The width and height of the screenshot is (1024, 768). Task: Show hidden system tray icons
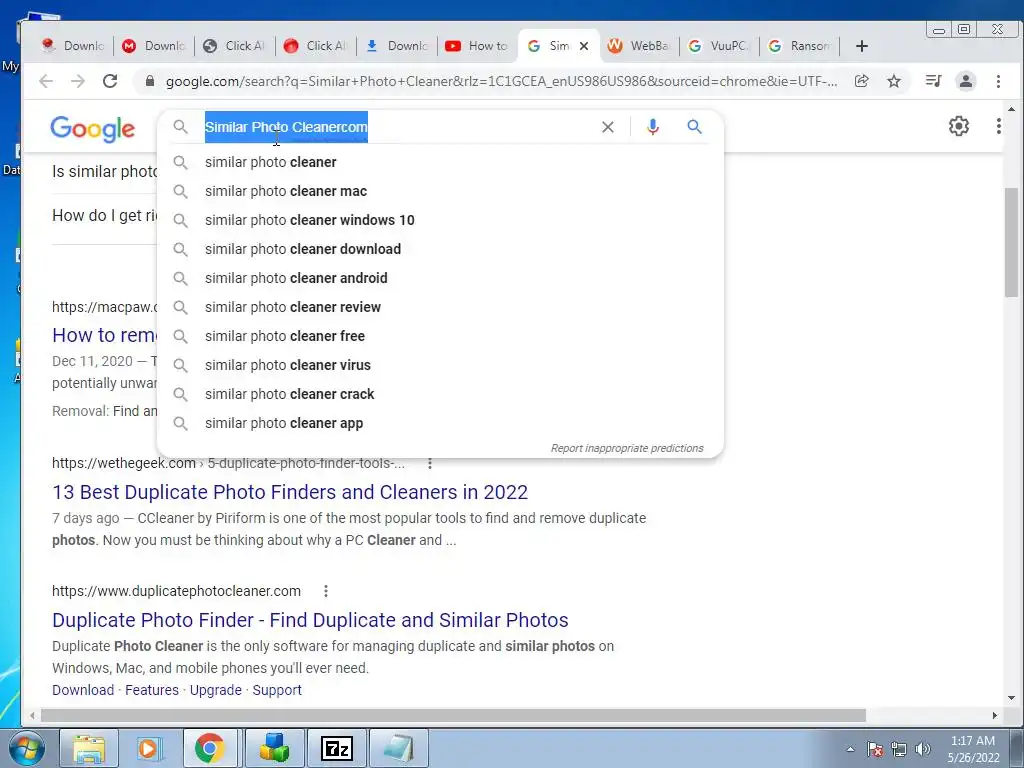pos(850,749)
